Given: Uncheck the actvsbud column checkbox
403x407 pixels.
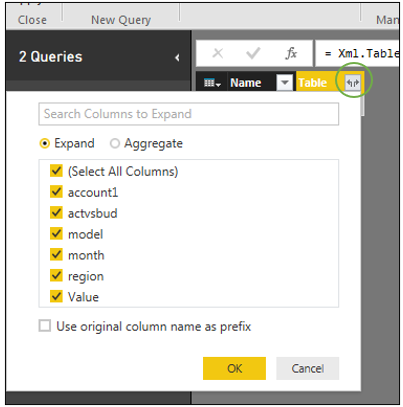Looking at the screenshot, I should 56,213.
